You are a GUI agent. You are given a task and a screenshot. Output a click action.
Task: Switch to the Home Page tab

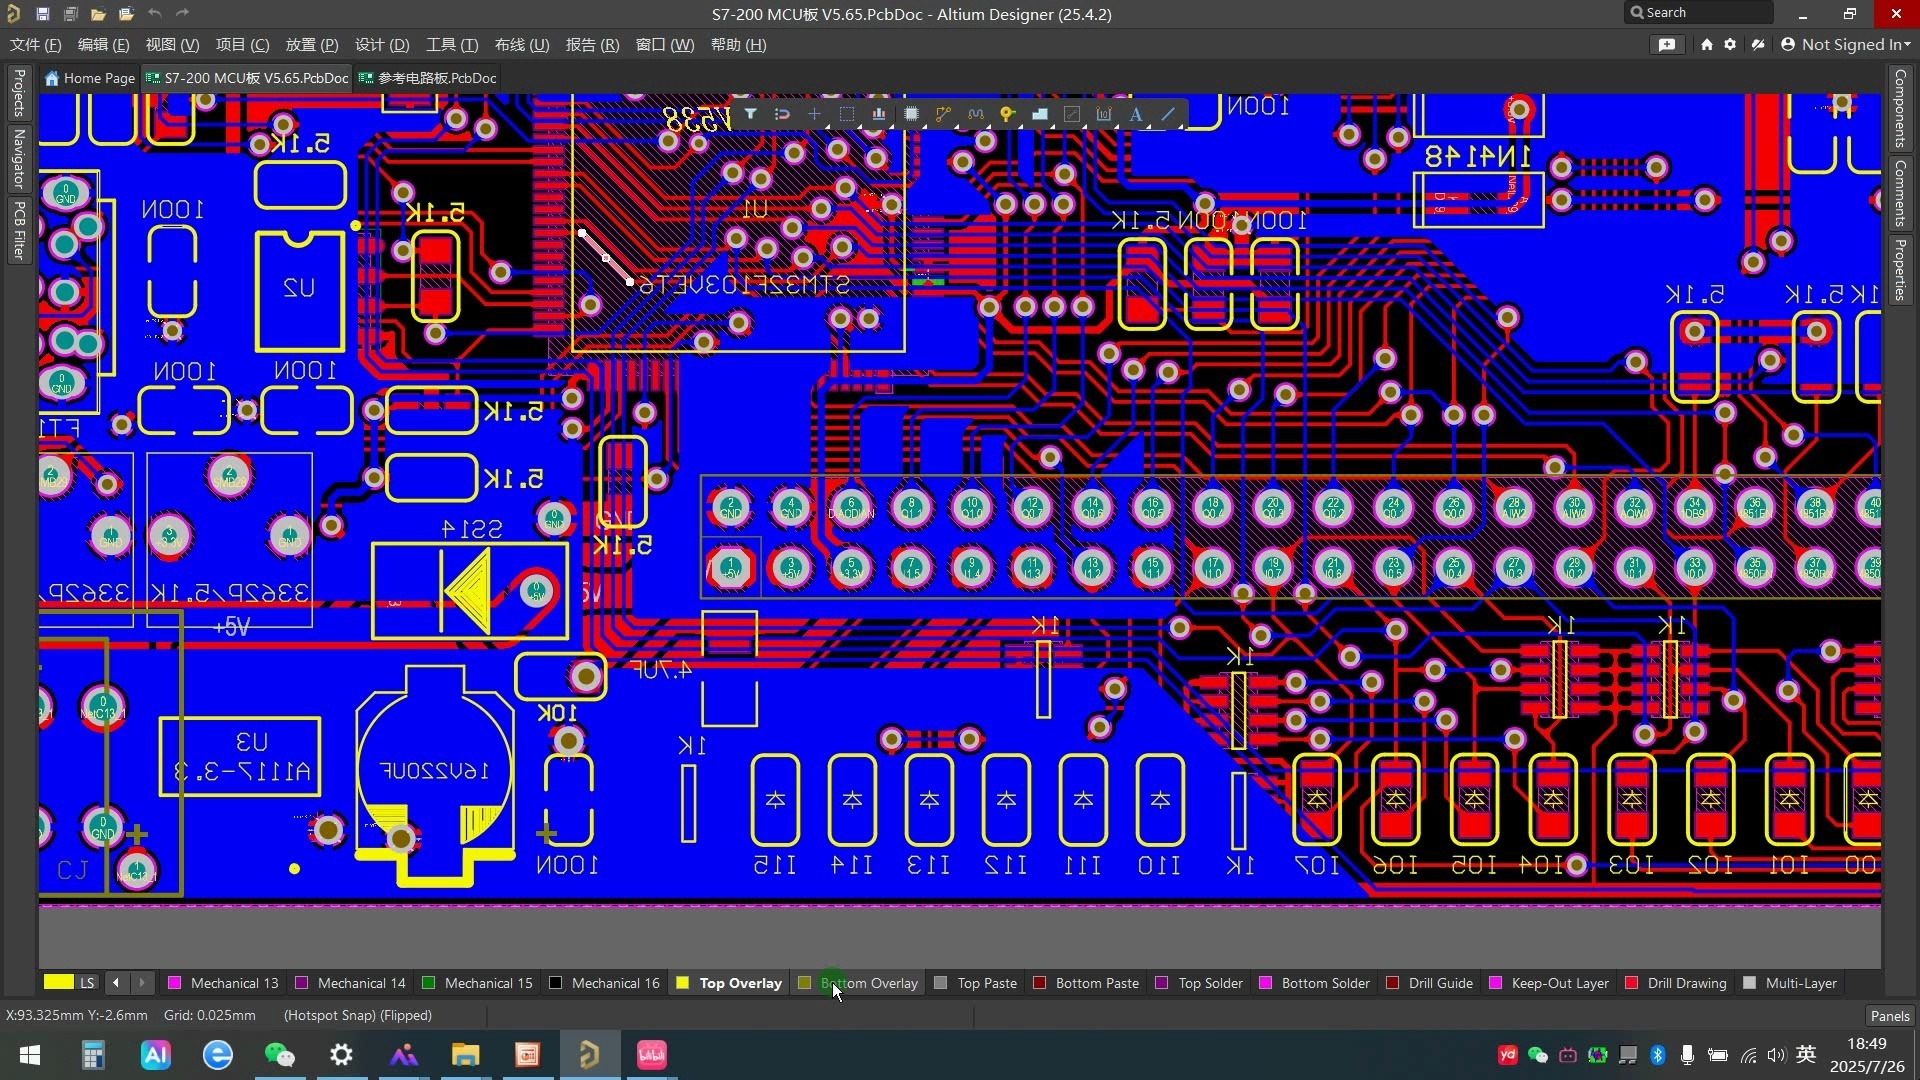[89, 78]
